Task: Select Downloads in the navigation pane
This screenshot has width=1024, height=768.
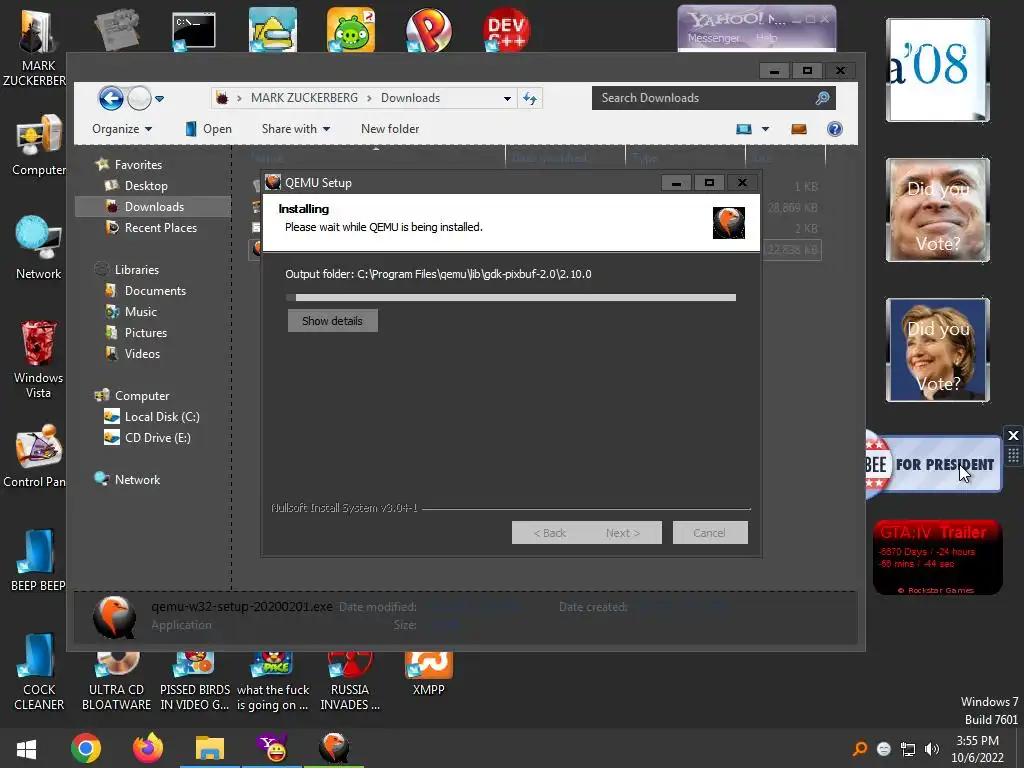Action: (154, 207)
